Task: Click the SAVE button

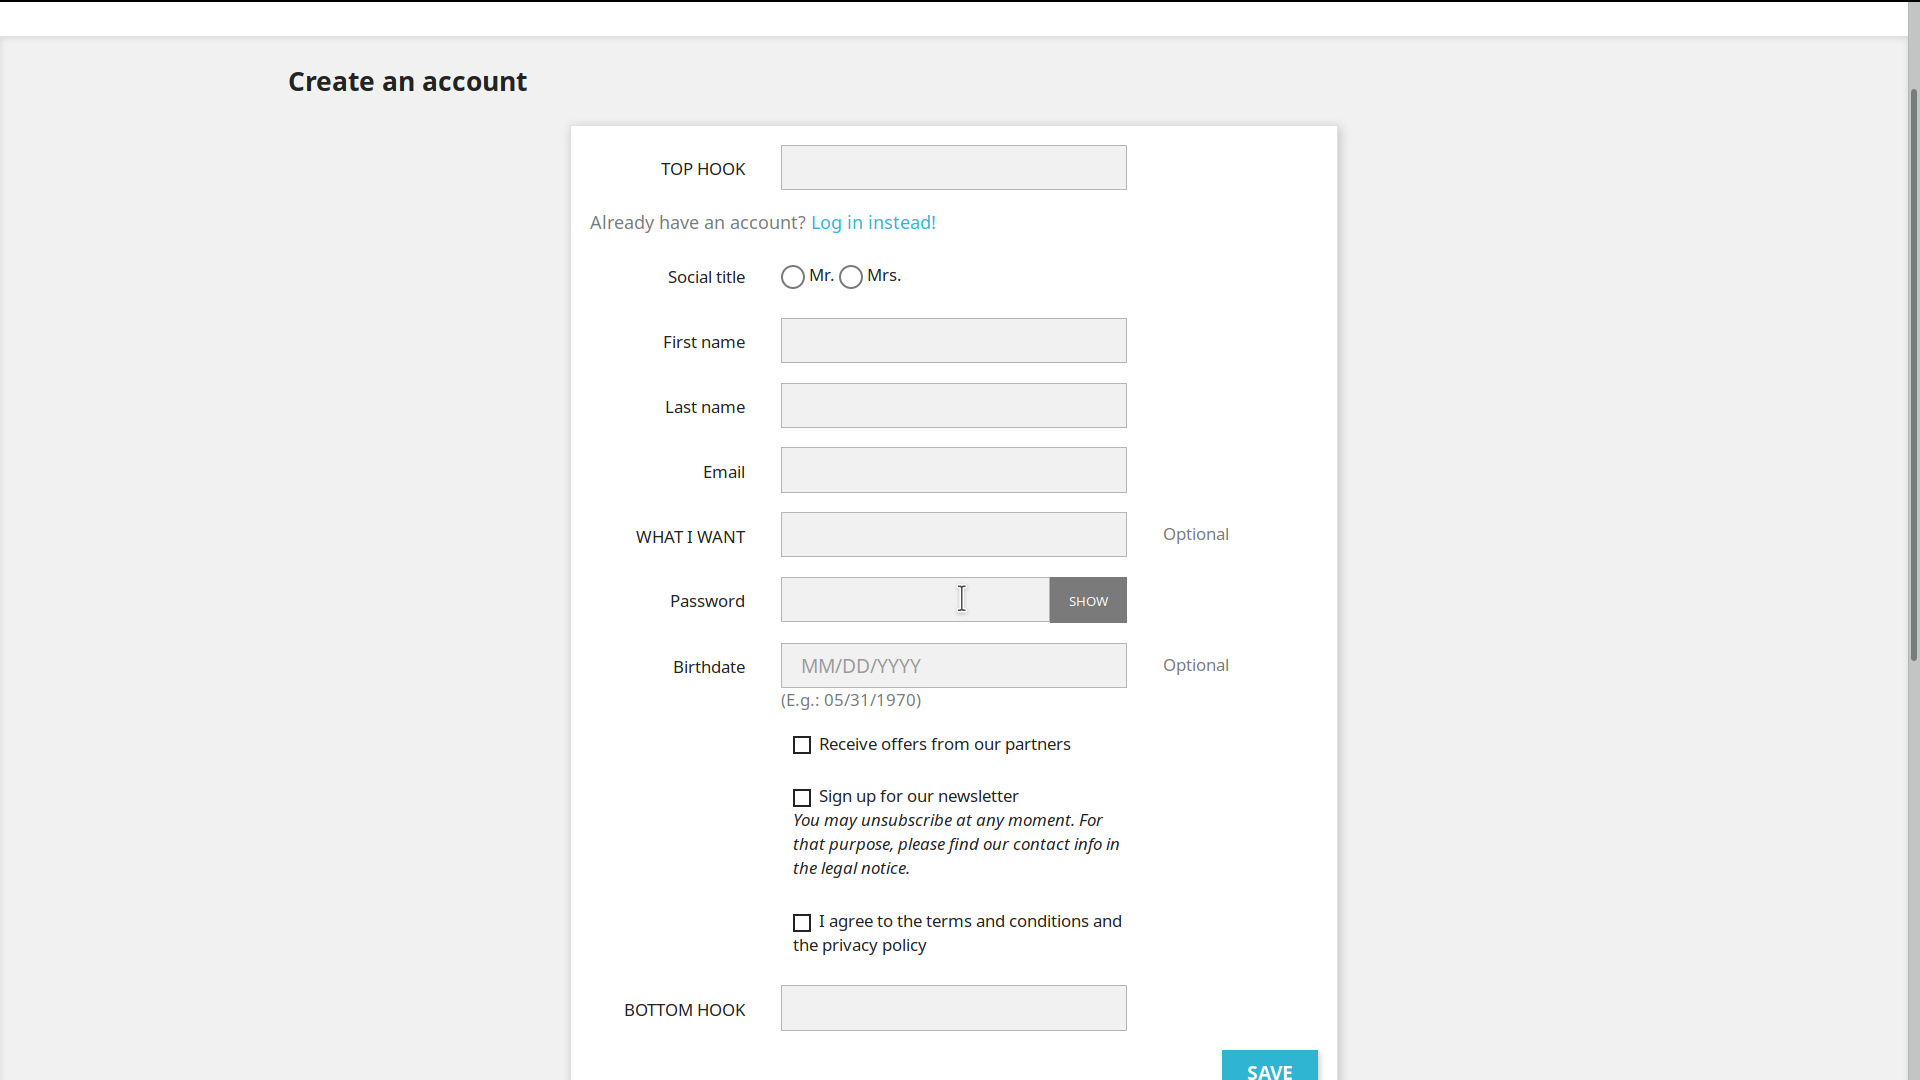Action: click(x=1269, y=1068)
